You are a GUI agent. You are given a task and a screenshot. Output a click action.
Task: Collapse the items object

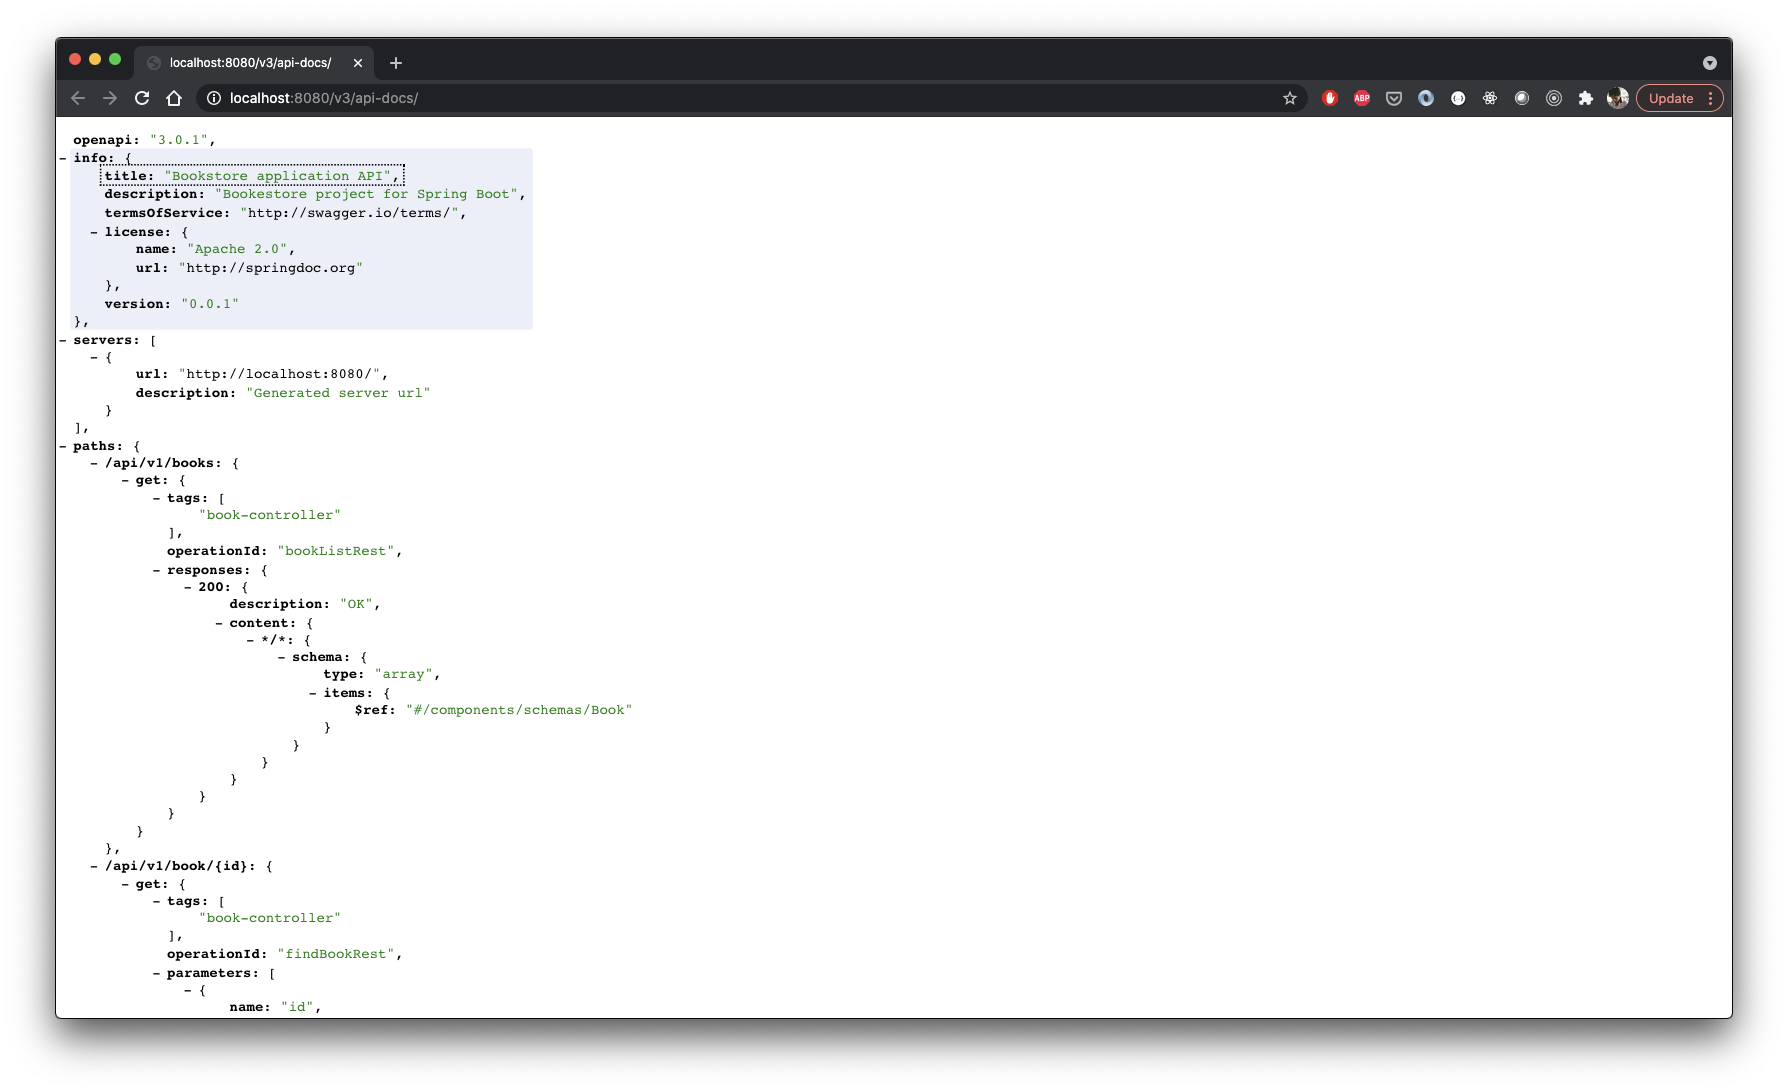click(x=313, y=693)
